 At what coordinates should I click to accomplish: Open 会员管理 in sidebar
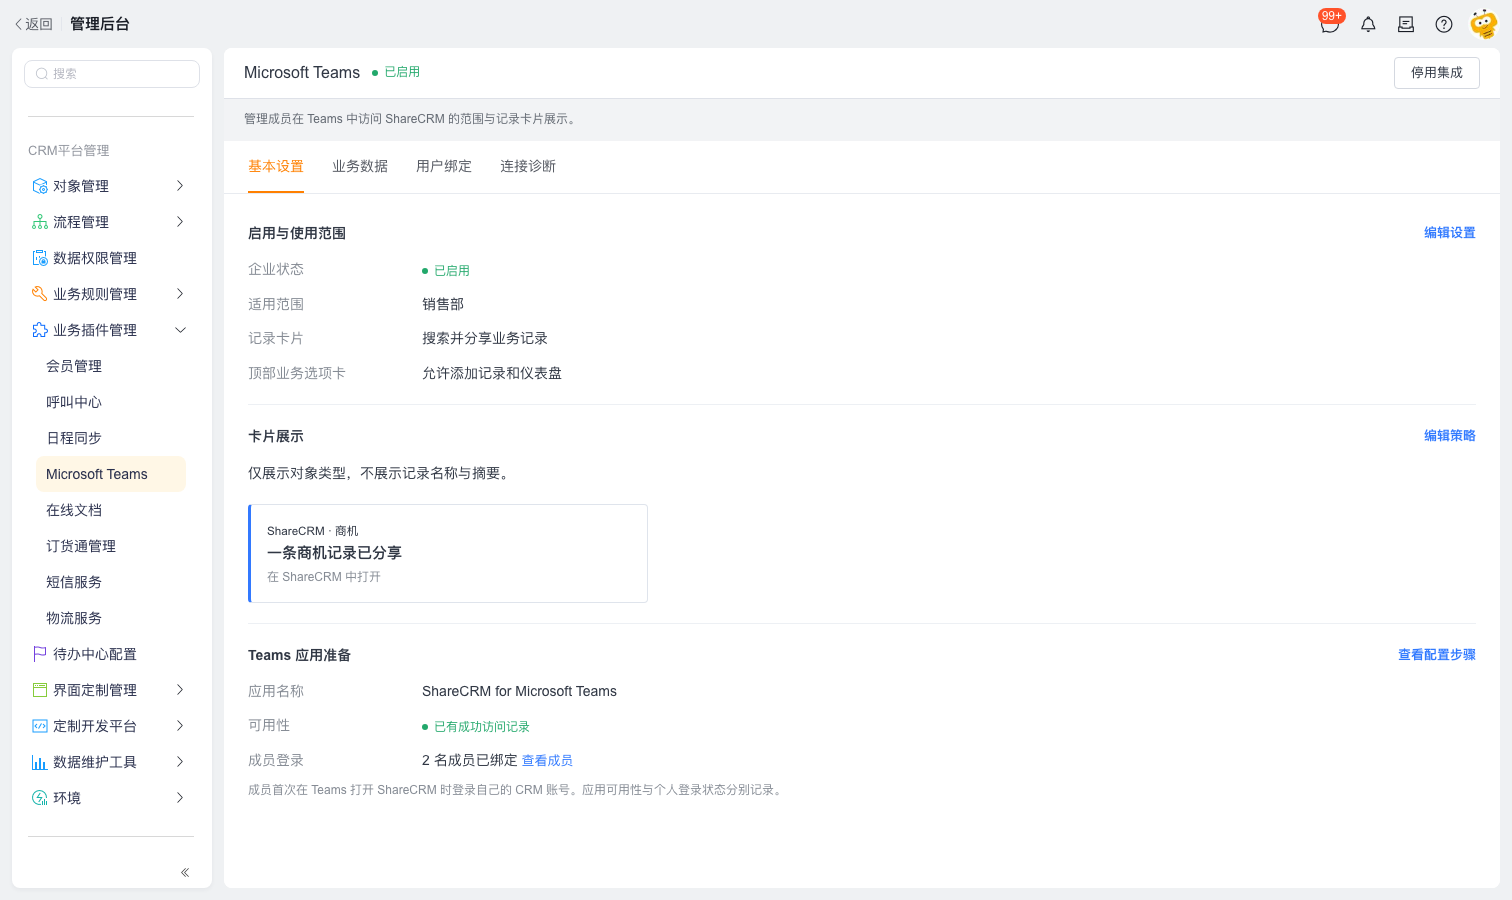click(x=111, y=366)
